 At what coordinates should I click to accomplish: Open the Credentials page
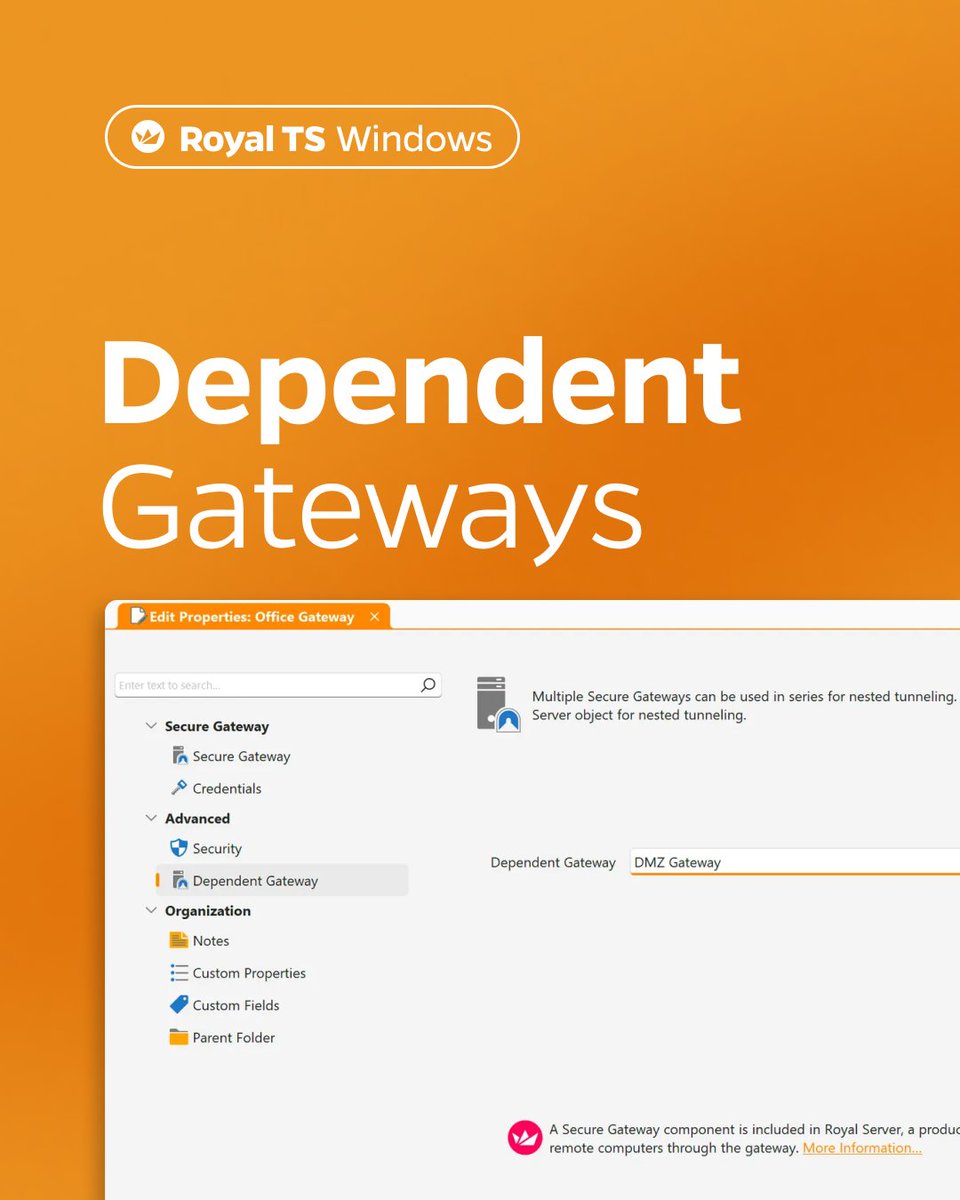click(227, 788)
